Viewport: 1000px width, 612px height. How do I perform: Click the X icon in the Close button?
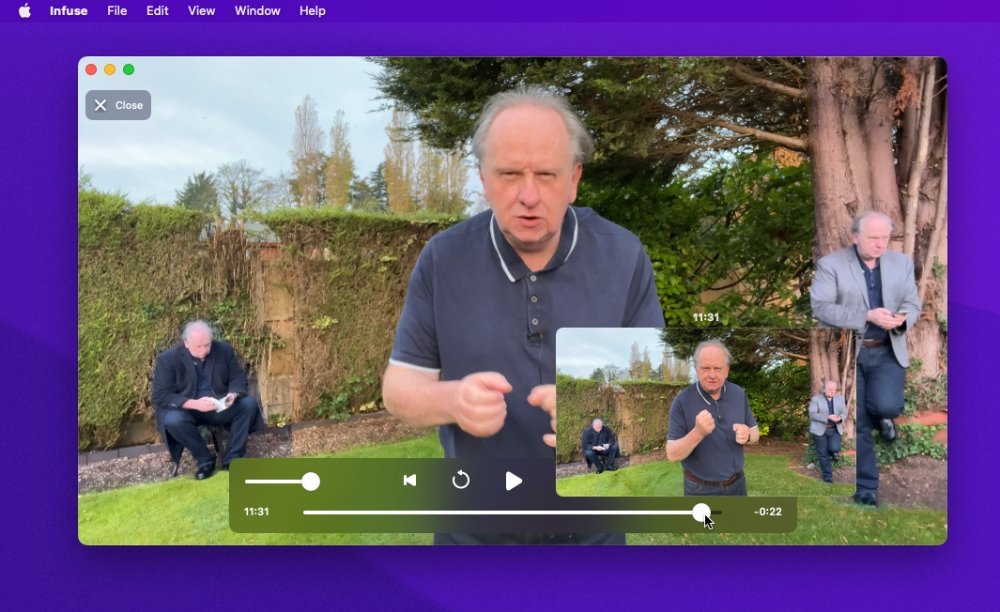tap(100, 105)
